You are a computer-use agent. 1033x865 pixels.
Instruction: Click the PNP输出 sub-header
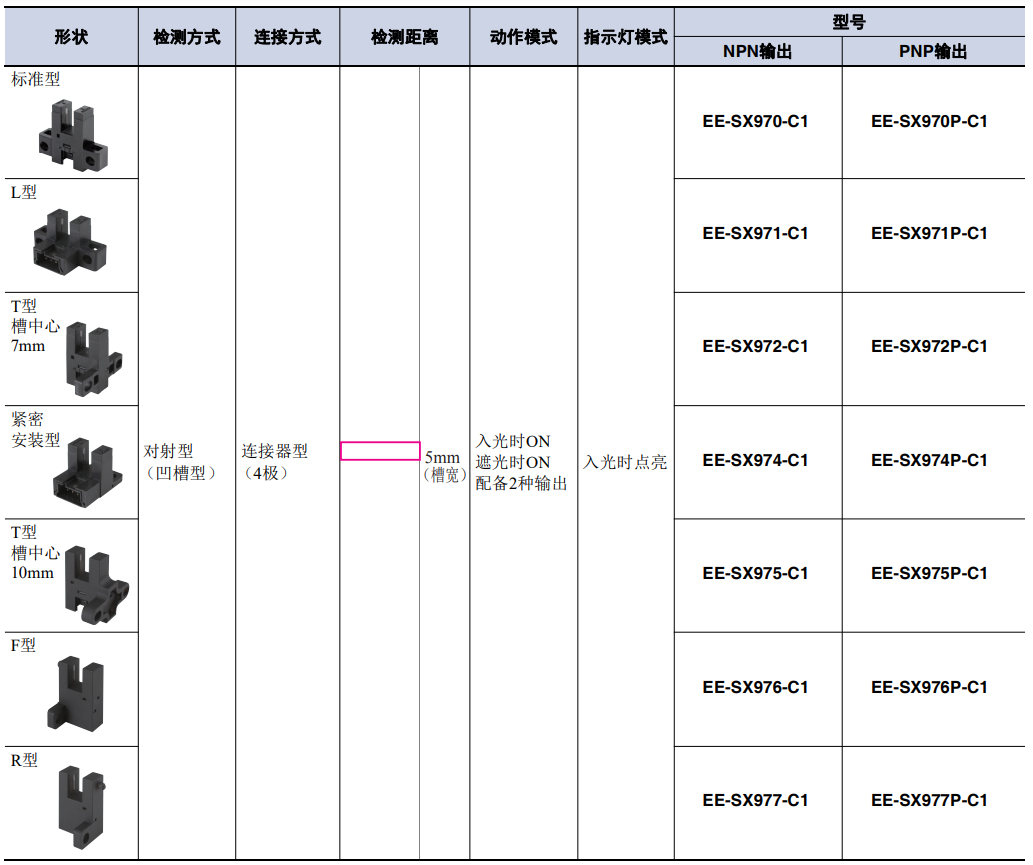tap(933, 51)
